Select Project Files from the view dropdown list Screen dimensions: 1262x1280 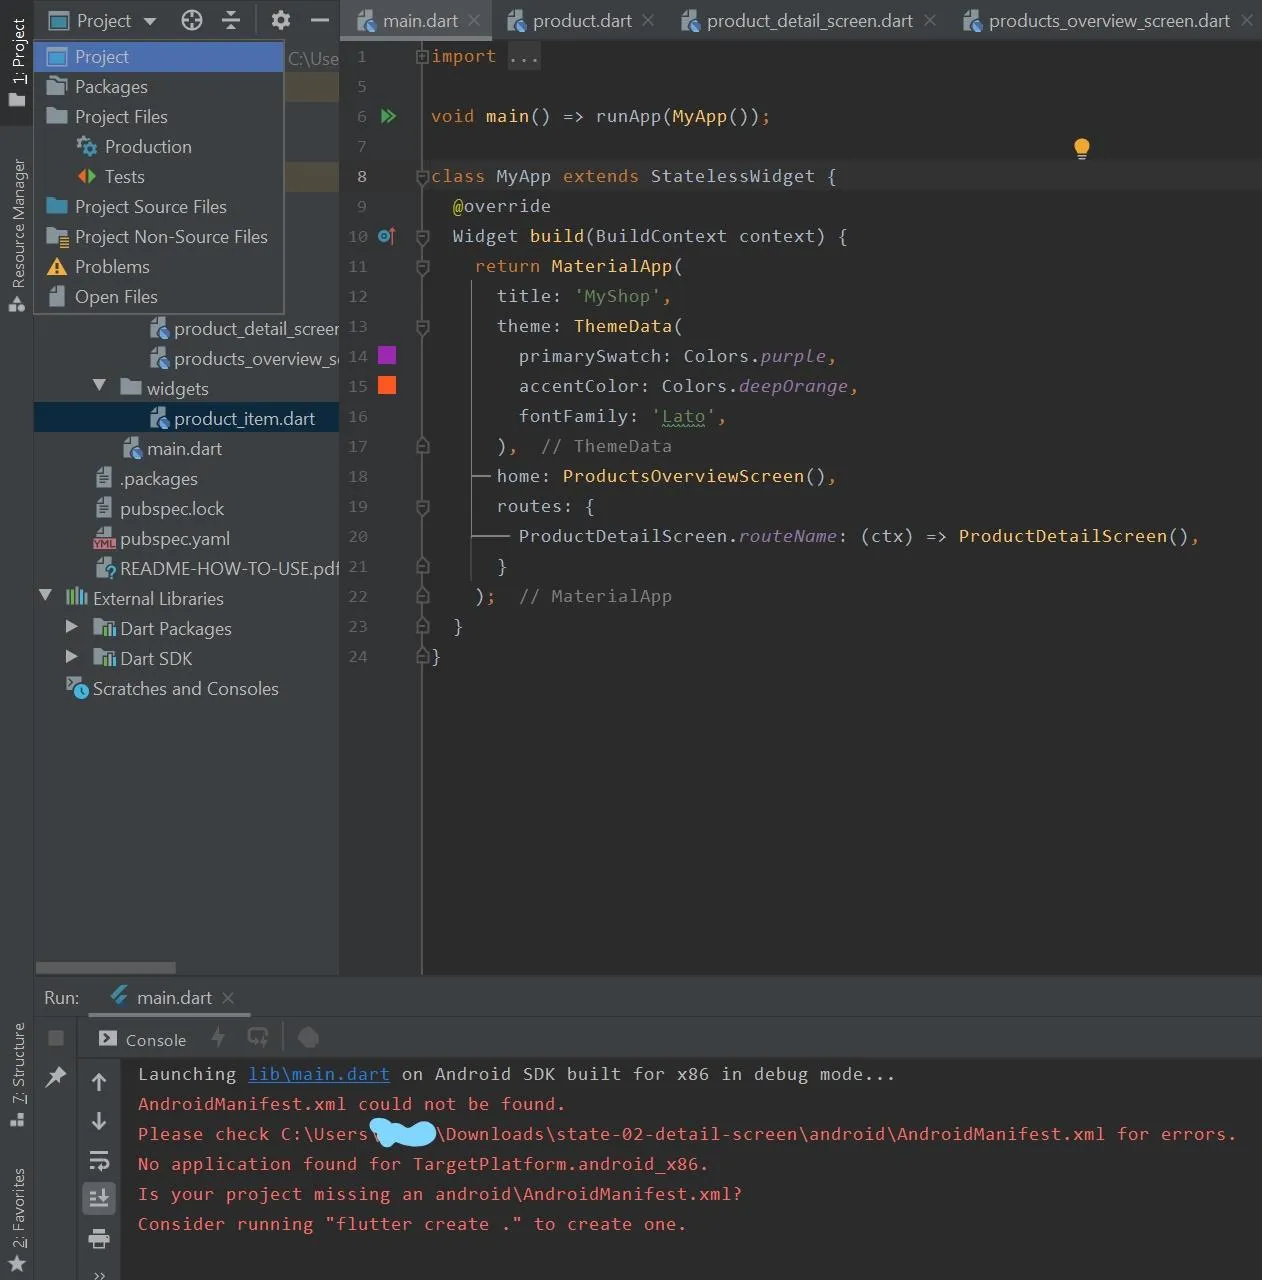point(121,117)
